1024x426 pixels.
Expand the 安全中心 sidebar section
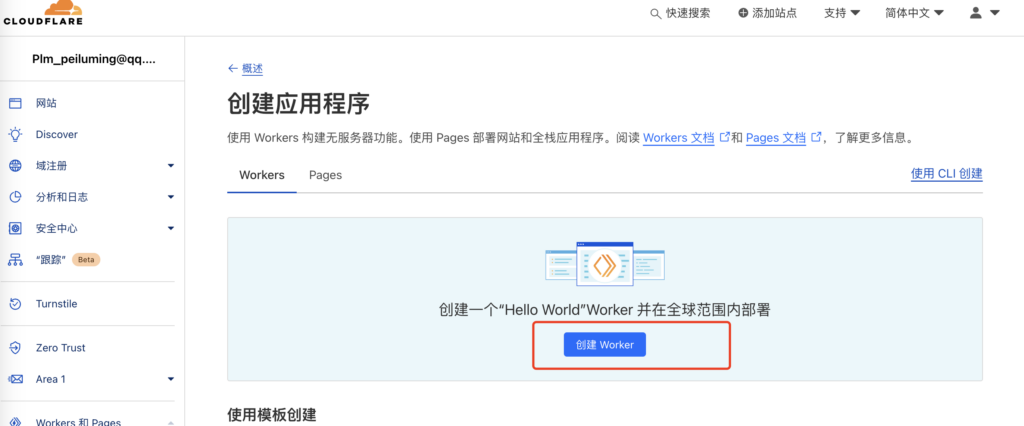pyautogui.click(x=171, y=228)
